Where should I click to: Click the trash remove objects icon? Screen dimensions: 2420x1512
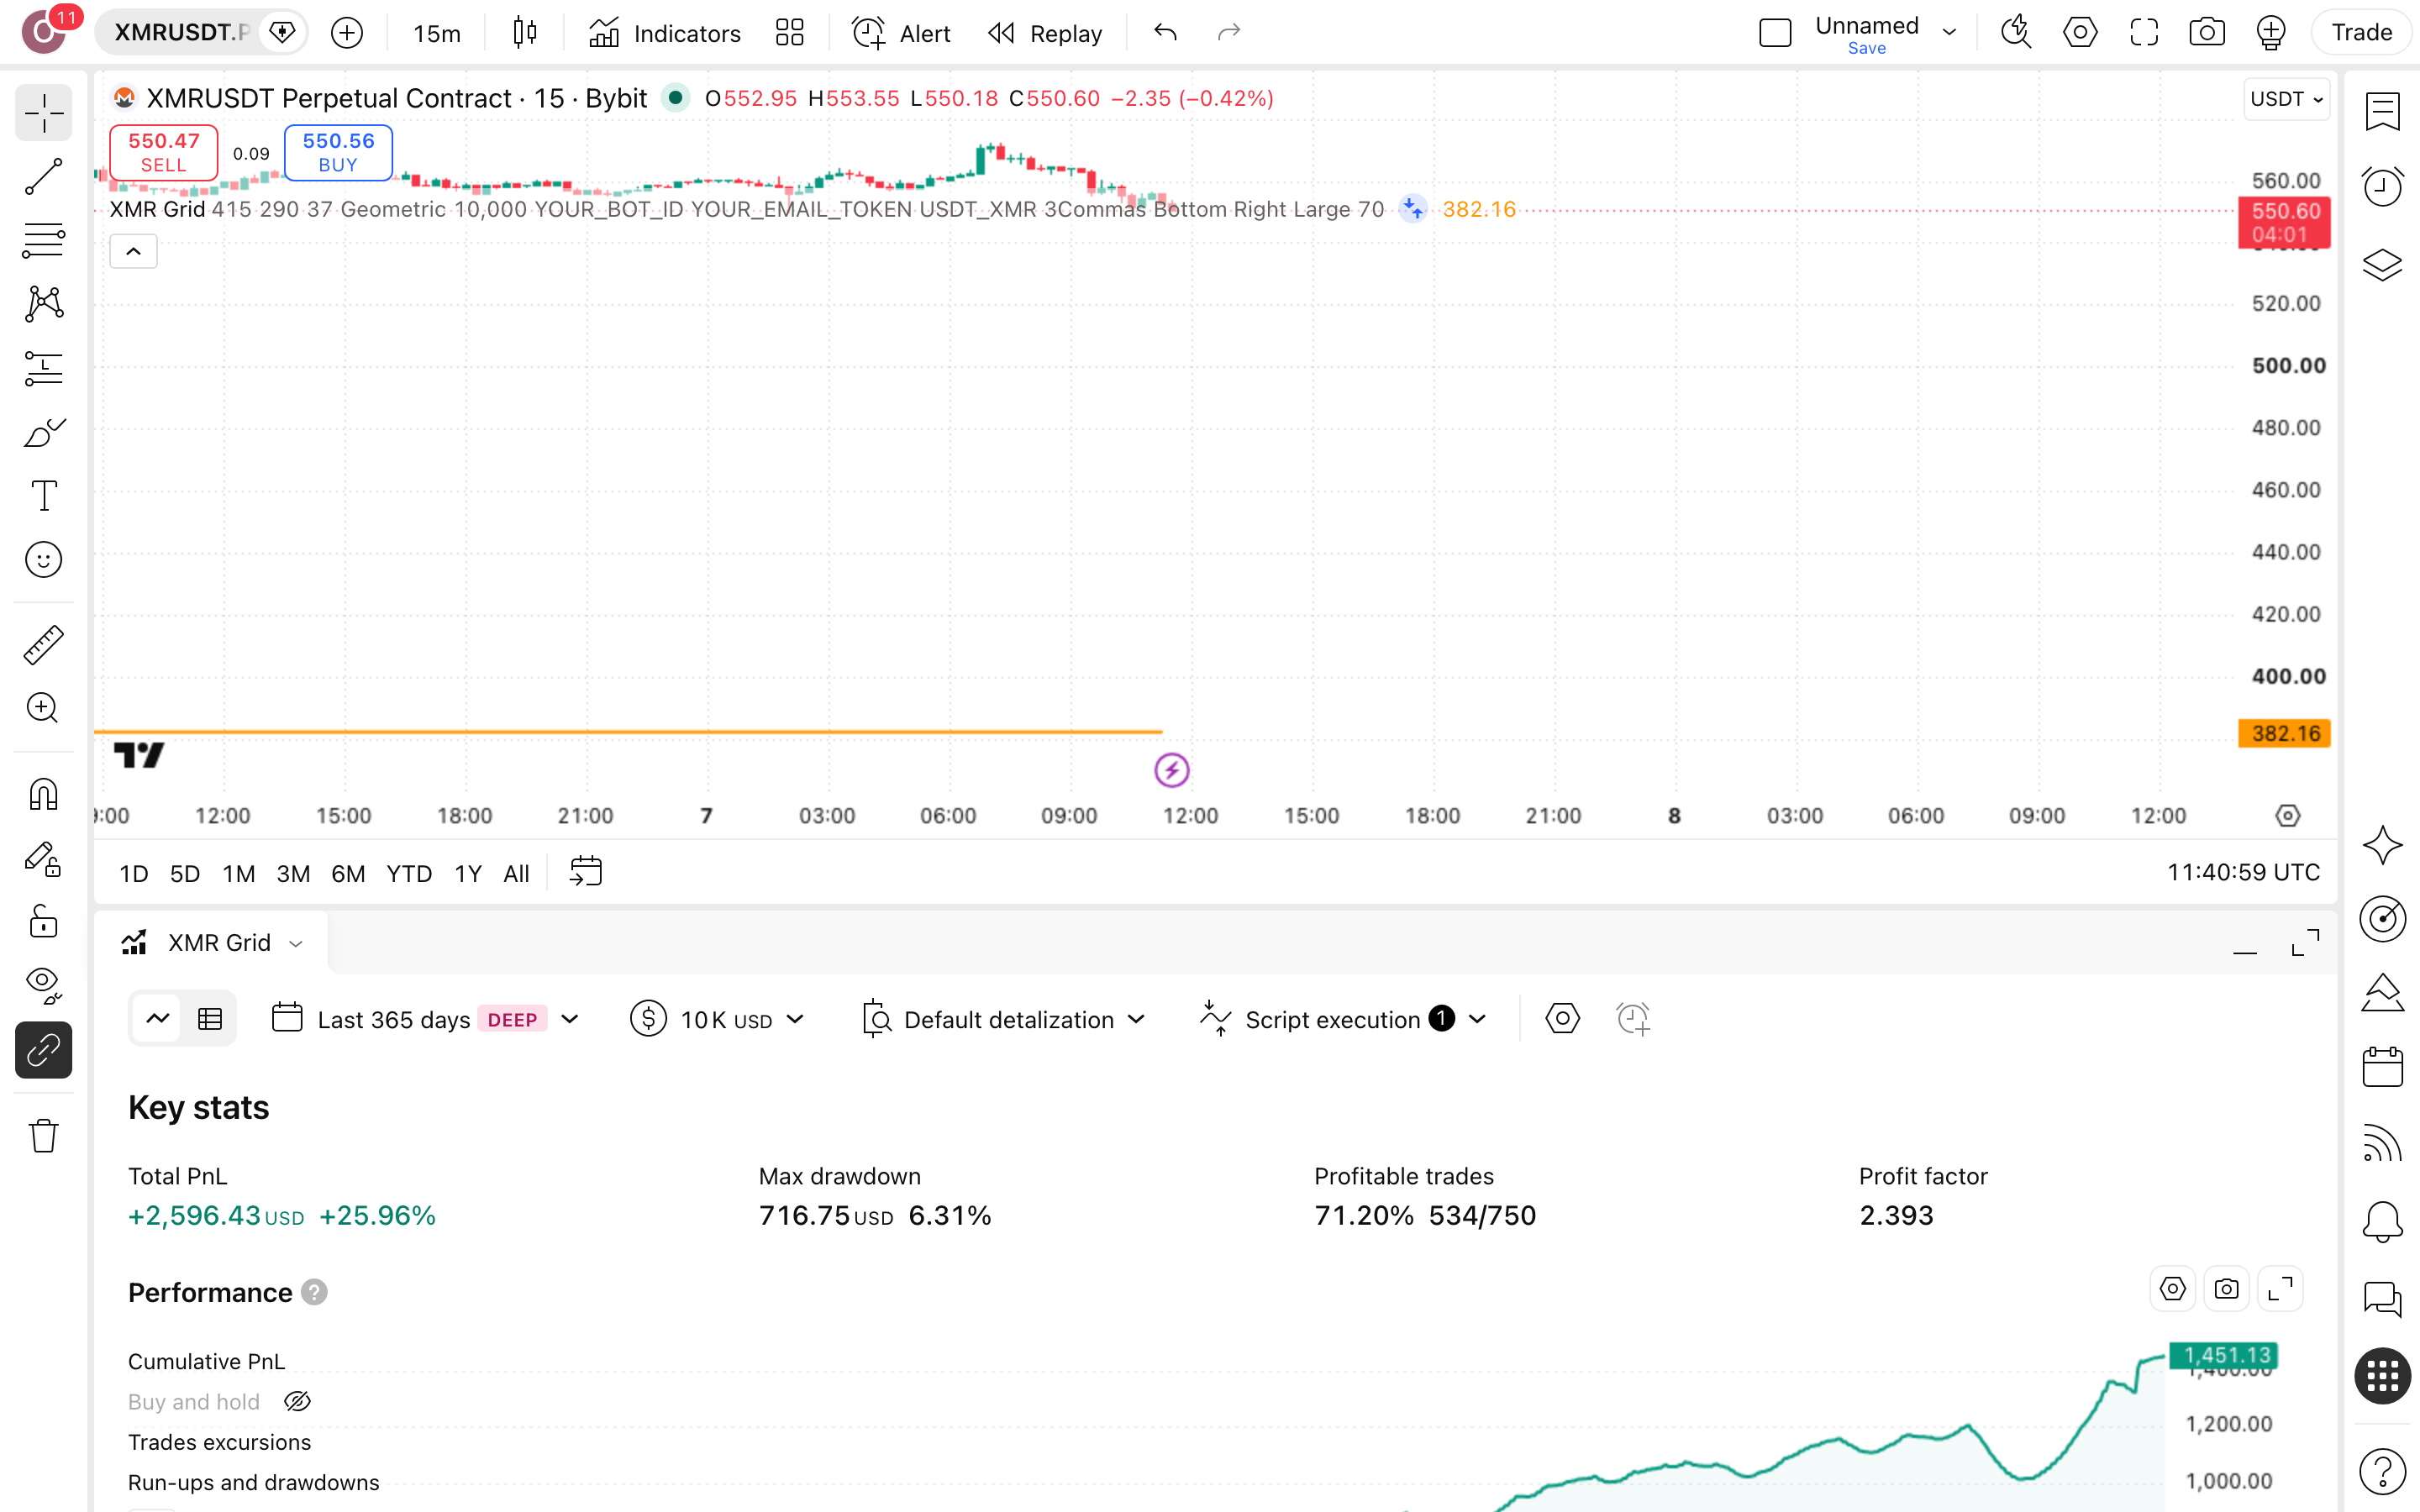coord(43,1136)
